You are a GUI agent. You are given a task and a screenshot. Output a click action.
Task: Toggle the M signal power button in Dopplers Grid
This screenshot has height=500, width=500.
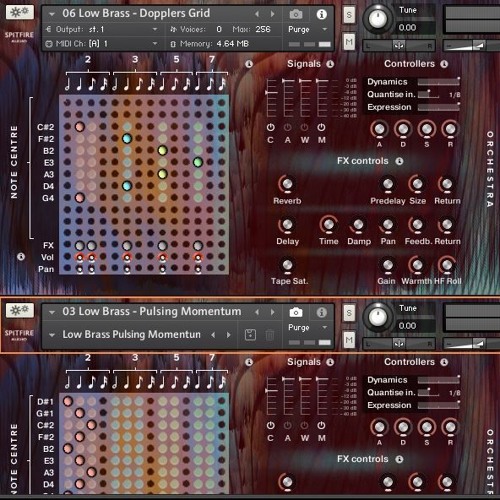(x=321, y=127)
